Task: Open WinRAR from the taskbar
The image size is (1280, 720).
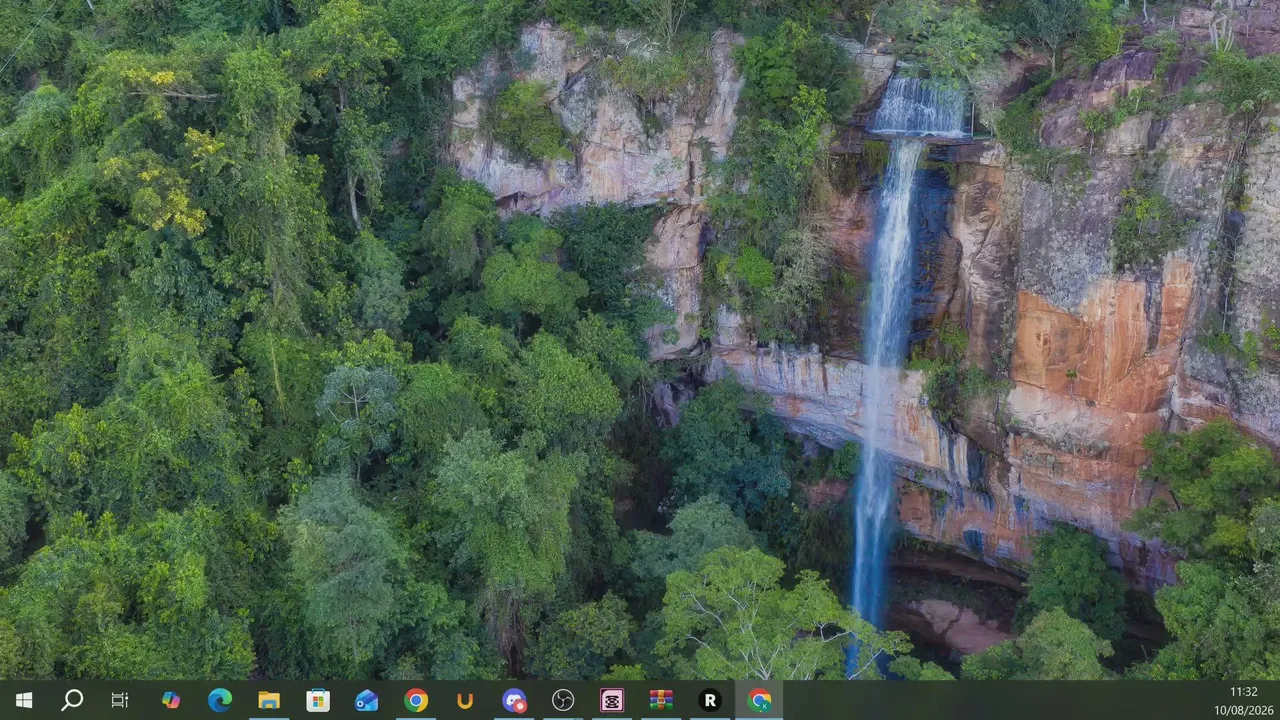Action: coord(661,700)
